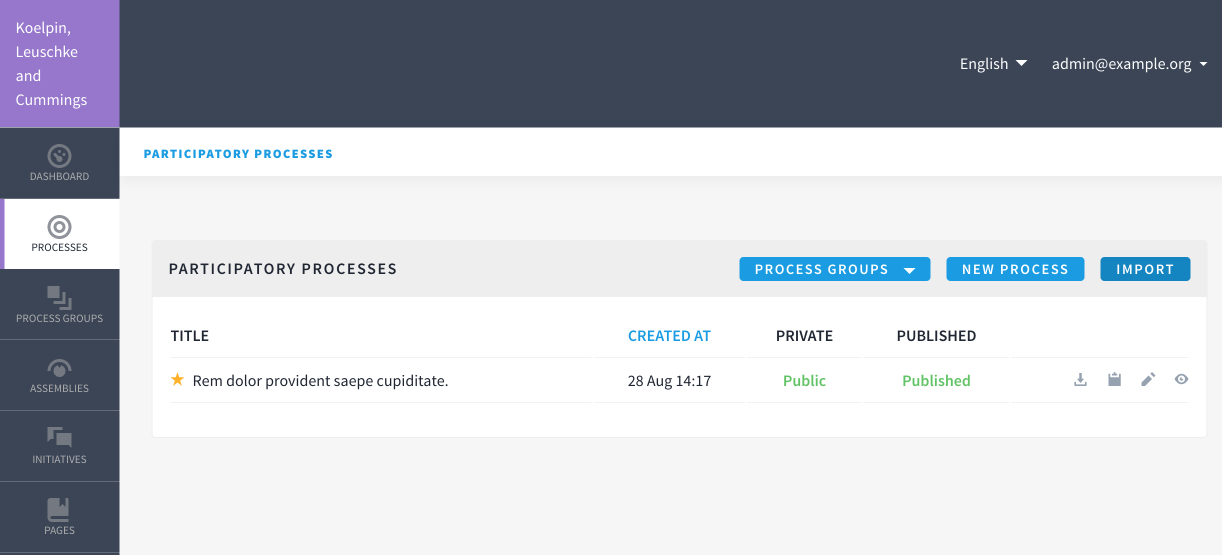This screenshot has height=555, width=1222.
Task: Select Processes in the sidebar
Action: pyautogui.click(x=60, y=235)
